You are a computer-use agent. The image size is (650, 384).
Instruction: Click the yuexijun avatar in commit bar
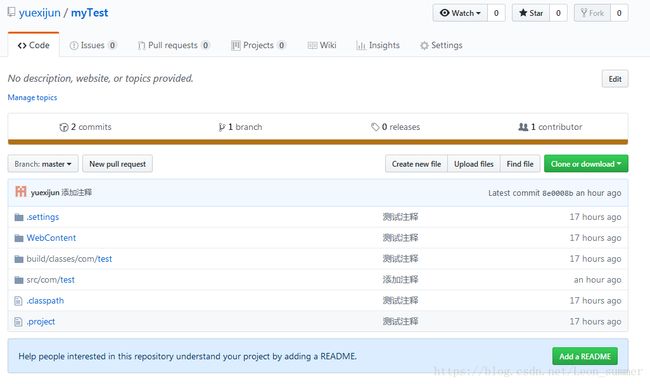click(x=21, y=192)
